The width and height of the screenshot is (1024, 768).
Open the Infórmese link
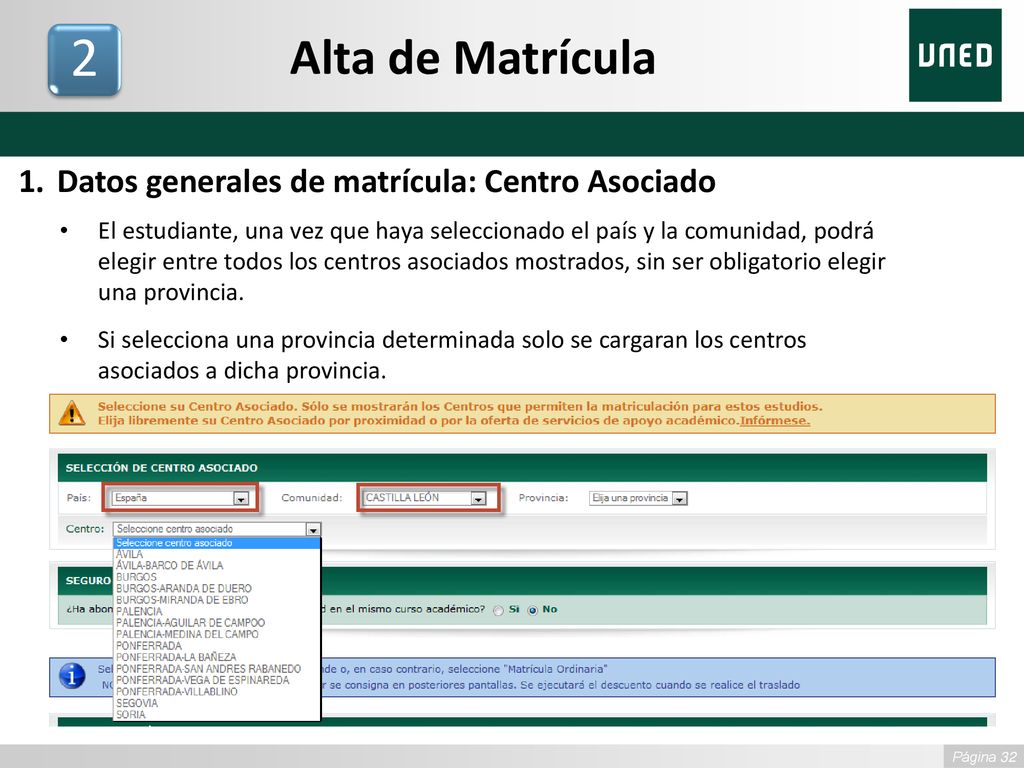click(775, 421)
